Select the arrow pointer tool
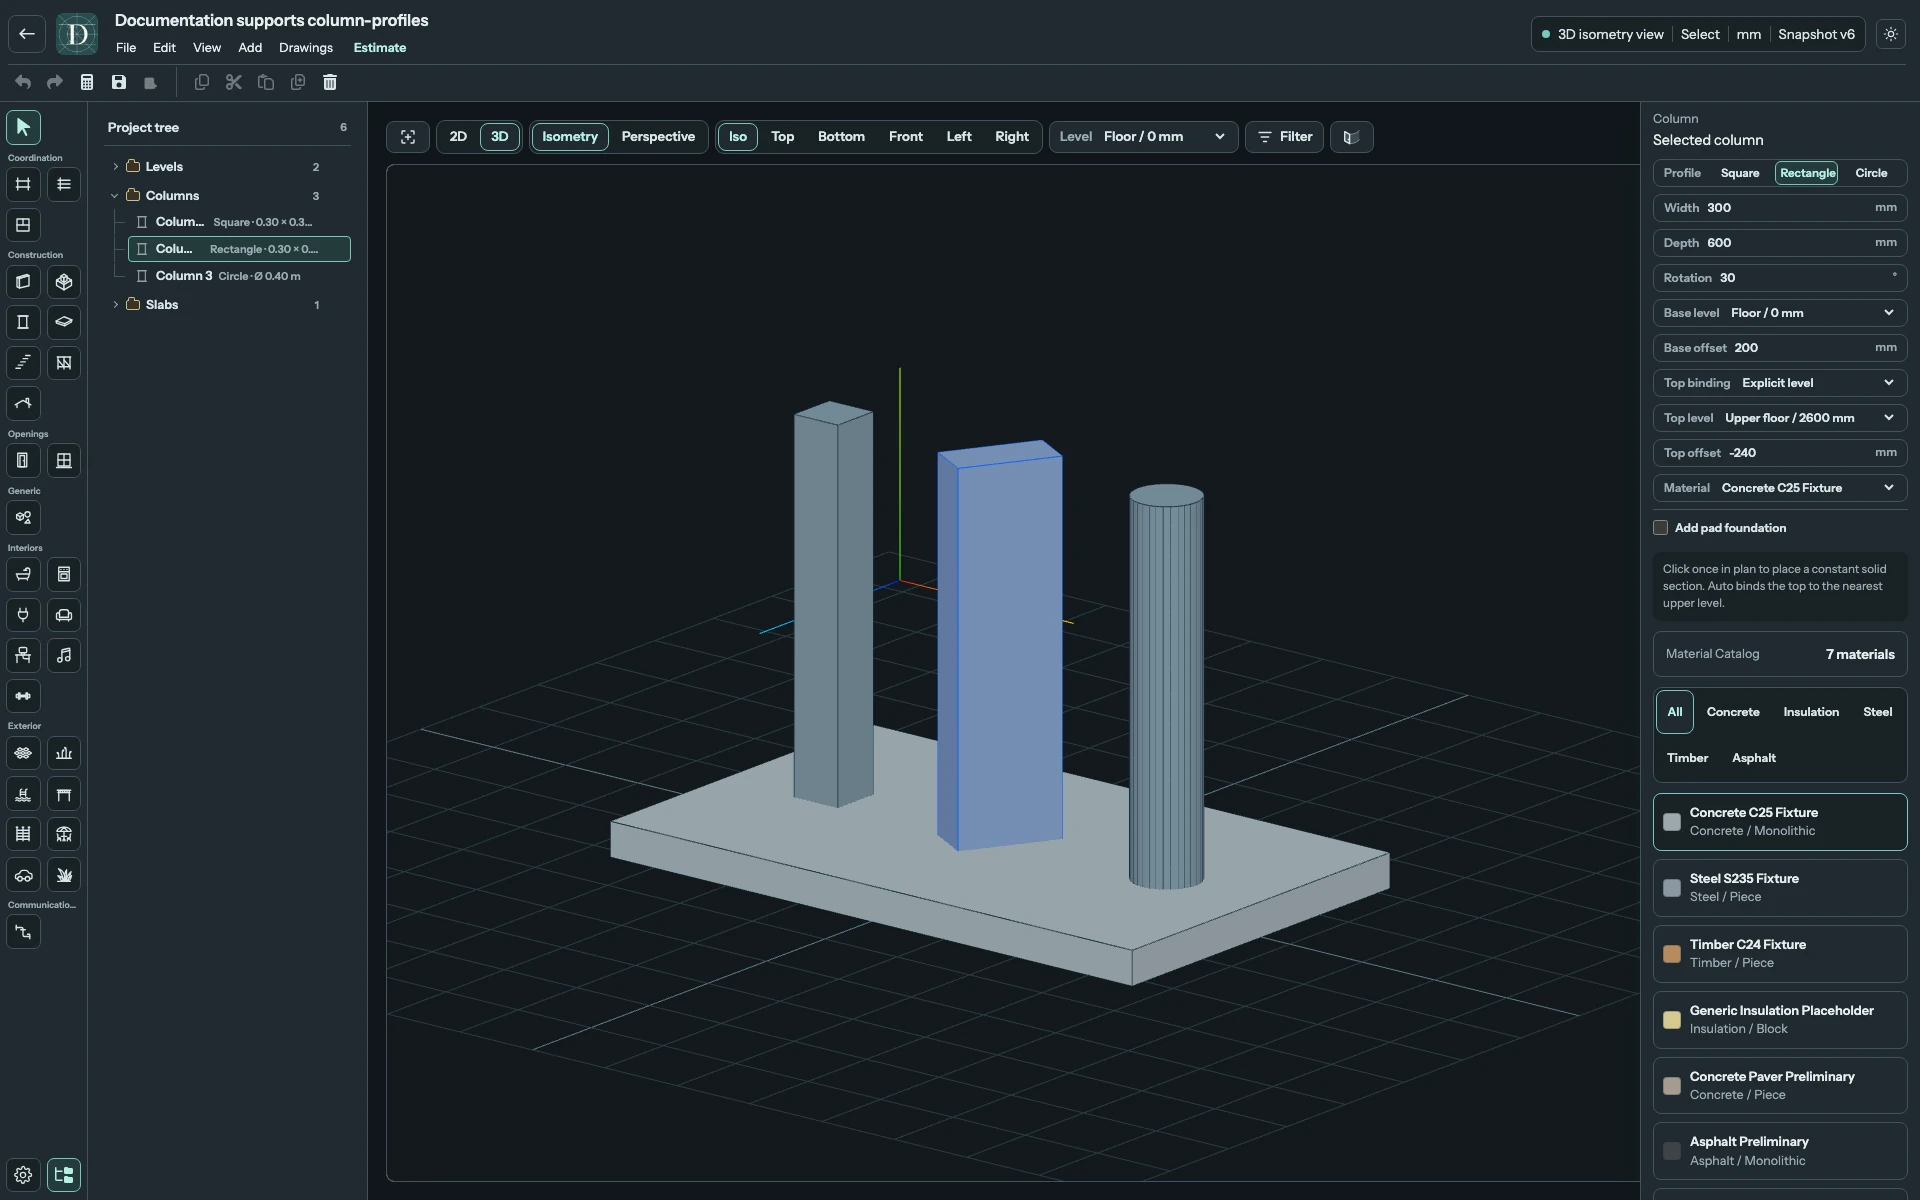The image size is (1920, 1200). [23, 127]
